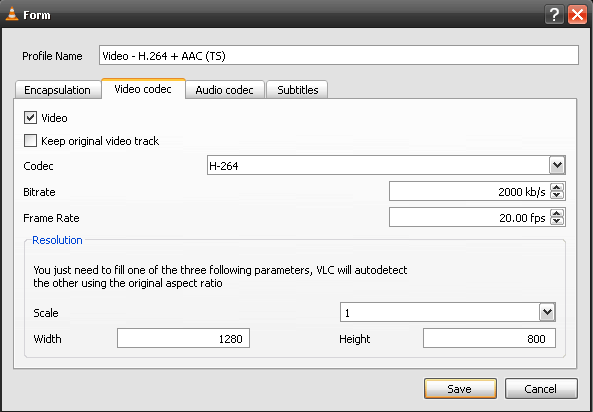
Task: Click the Profile Name label
Action: tap(52, 56)
